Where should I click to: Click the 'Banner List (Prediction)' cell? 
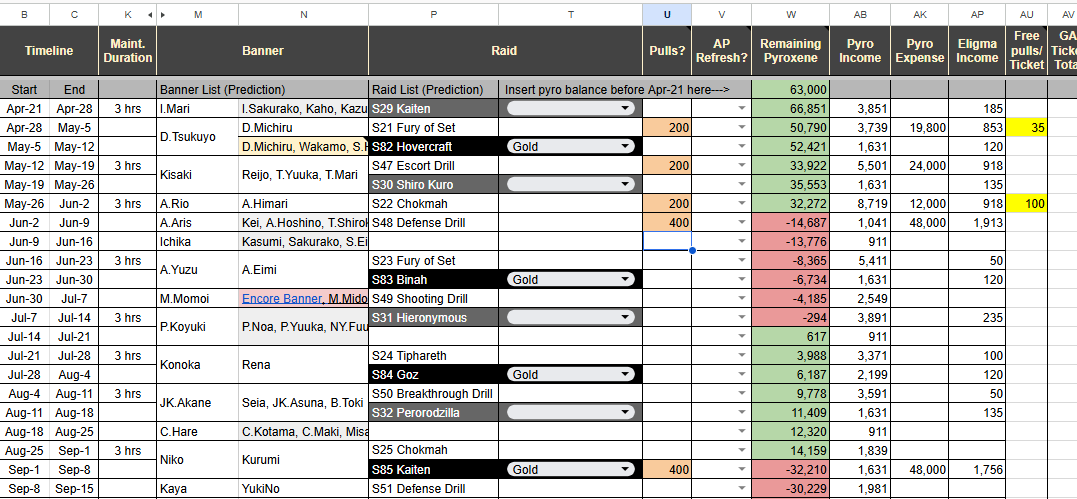(x=262, y=89)
